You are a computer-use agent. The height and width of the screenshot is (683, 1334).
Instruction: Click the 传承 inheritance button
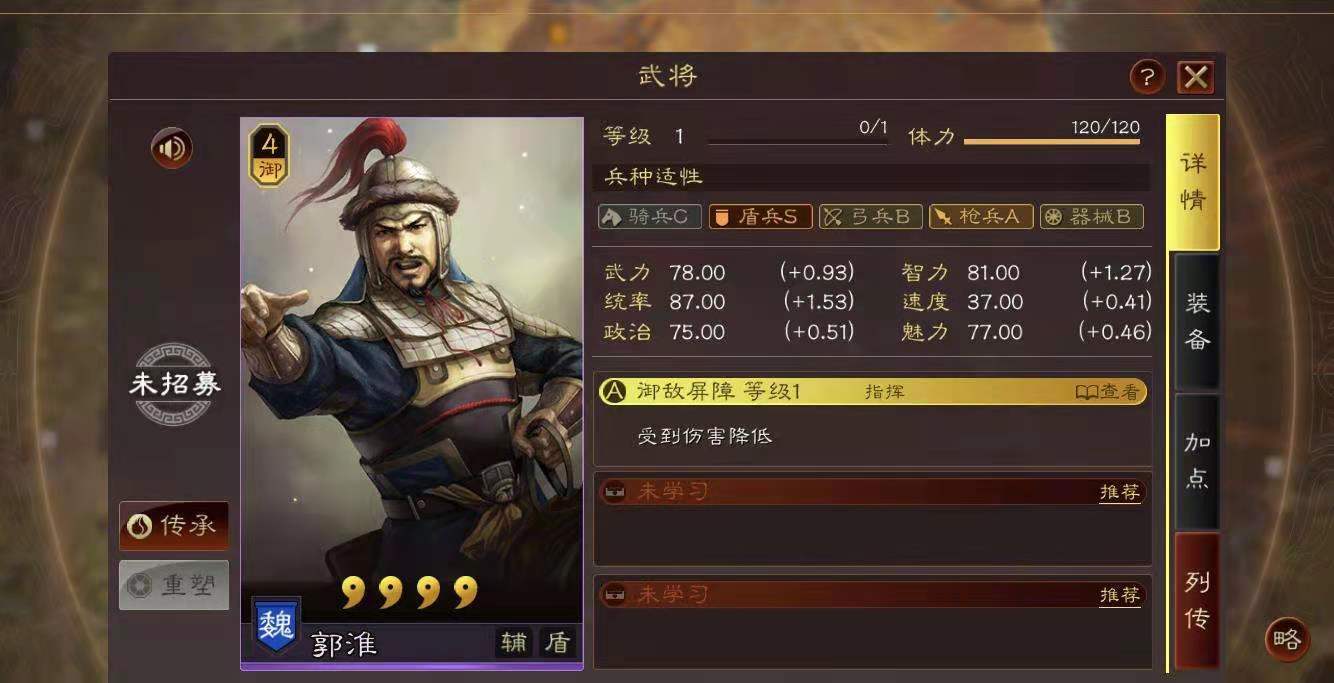tap(174, 526)
